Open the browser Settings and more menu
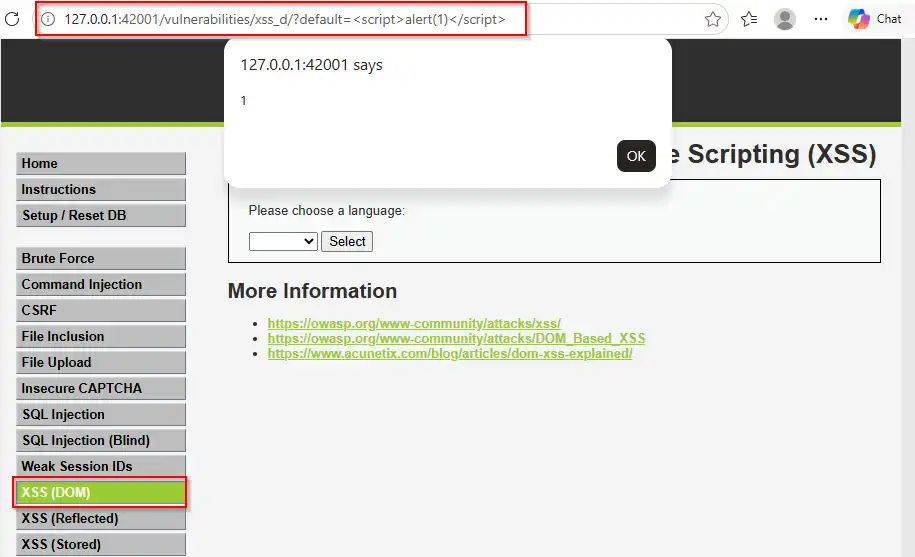The height and width of the screenshot is (557, 915). pyautogui.click(x=821, y=19)
